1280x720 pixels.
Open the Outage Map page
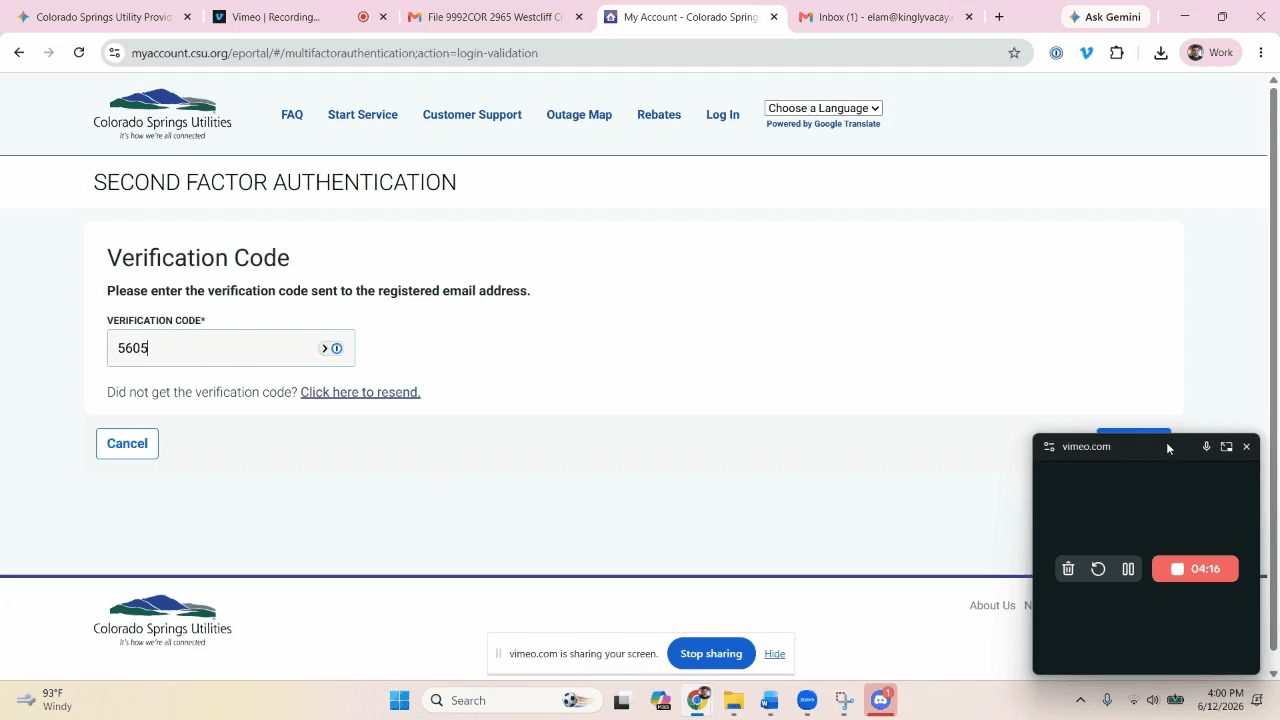(x=579, y=115)
